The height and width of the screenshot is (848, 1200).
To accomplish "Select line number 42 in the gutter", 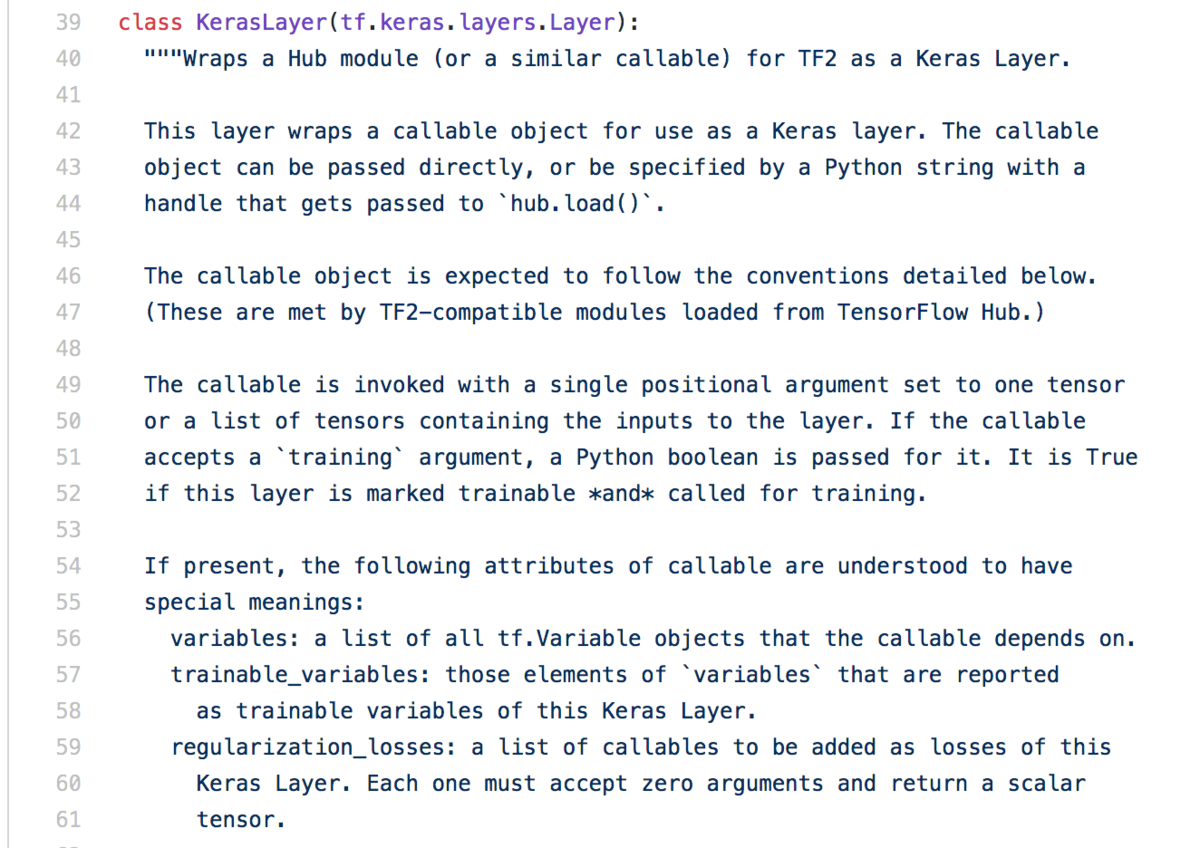I will [68, 132].
